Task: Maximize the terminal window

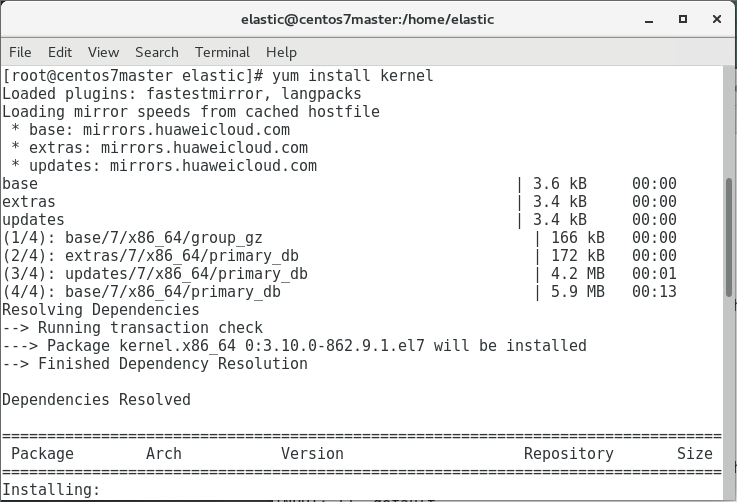Action: click(683, 19)
